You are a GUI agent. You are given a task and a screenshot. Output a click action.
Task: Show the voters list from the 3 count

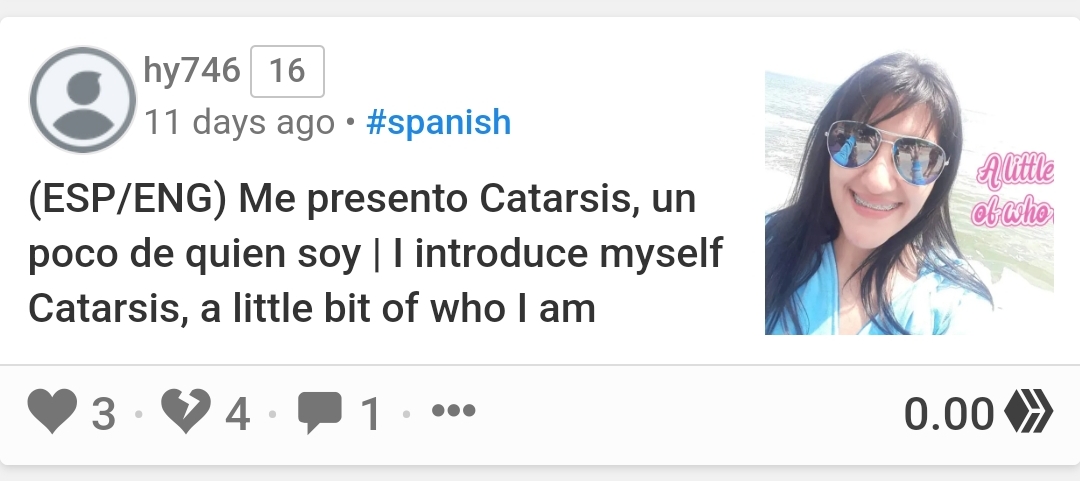(x=103, y=413)
